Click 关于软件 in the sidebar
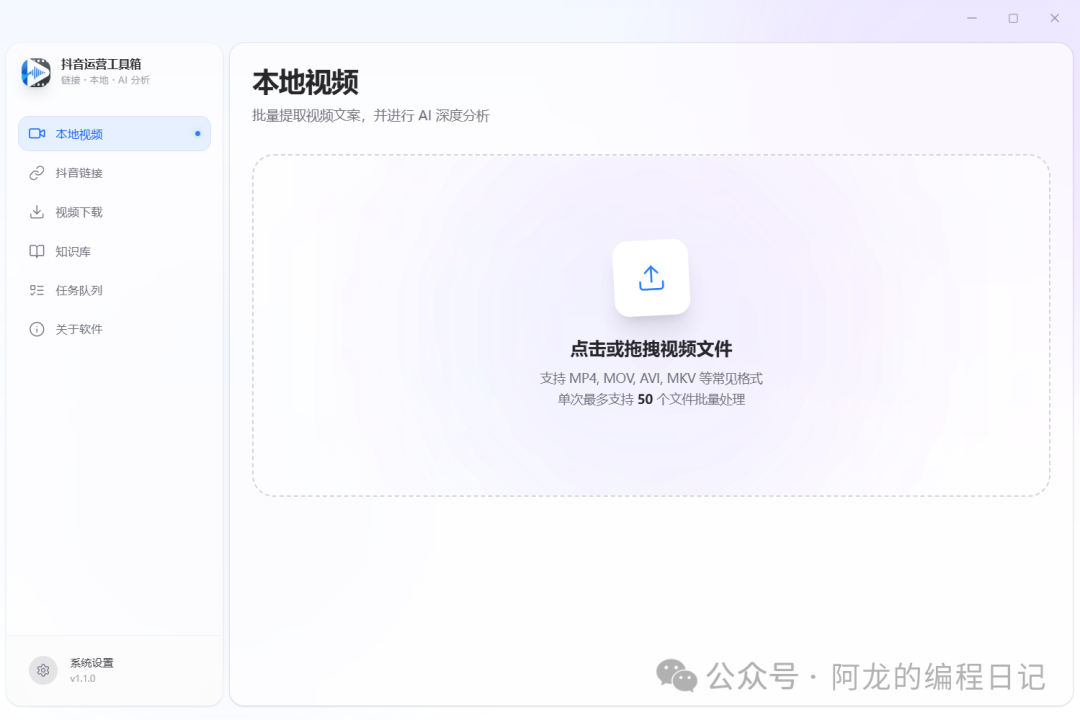Viewport: 1080px width, 720px height. (x=80, y=329)
